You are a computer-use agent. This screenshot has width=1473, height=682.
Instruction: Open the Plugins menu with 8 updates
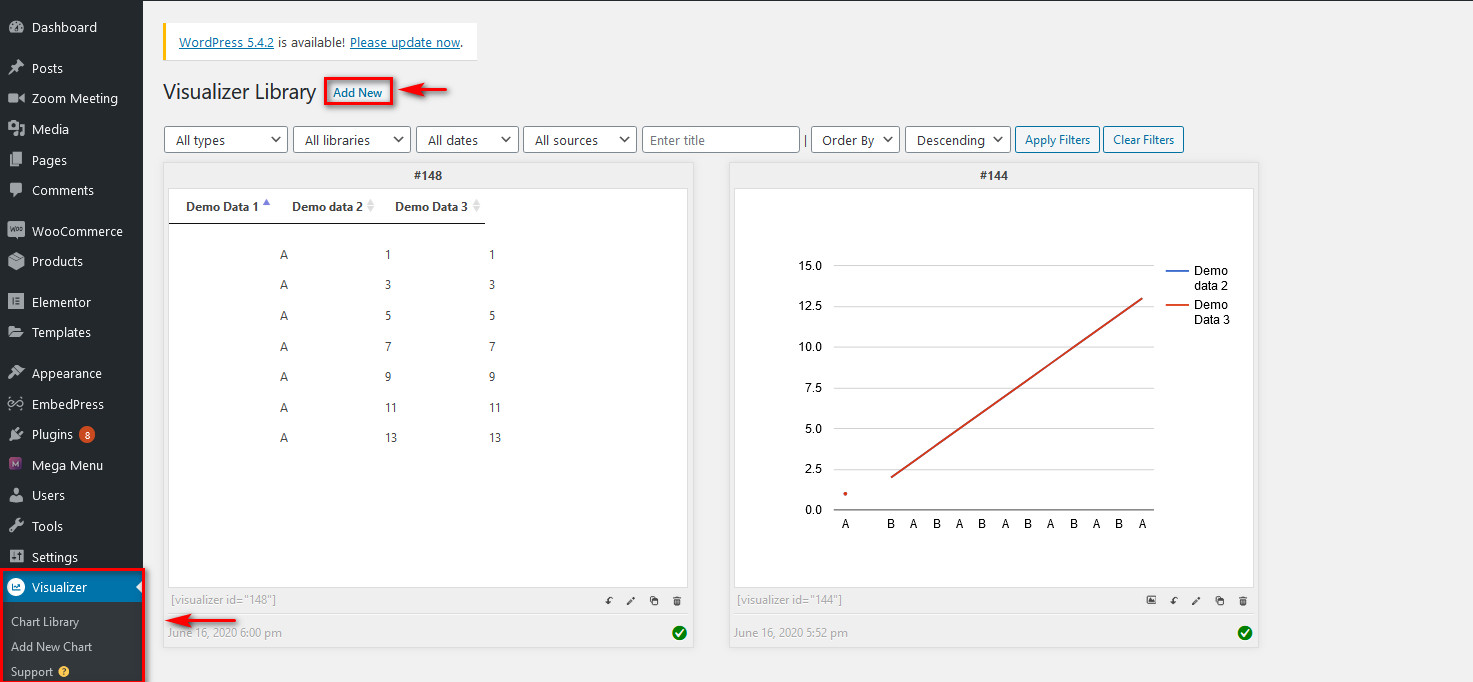pos(71,434)
